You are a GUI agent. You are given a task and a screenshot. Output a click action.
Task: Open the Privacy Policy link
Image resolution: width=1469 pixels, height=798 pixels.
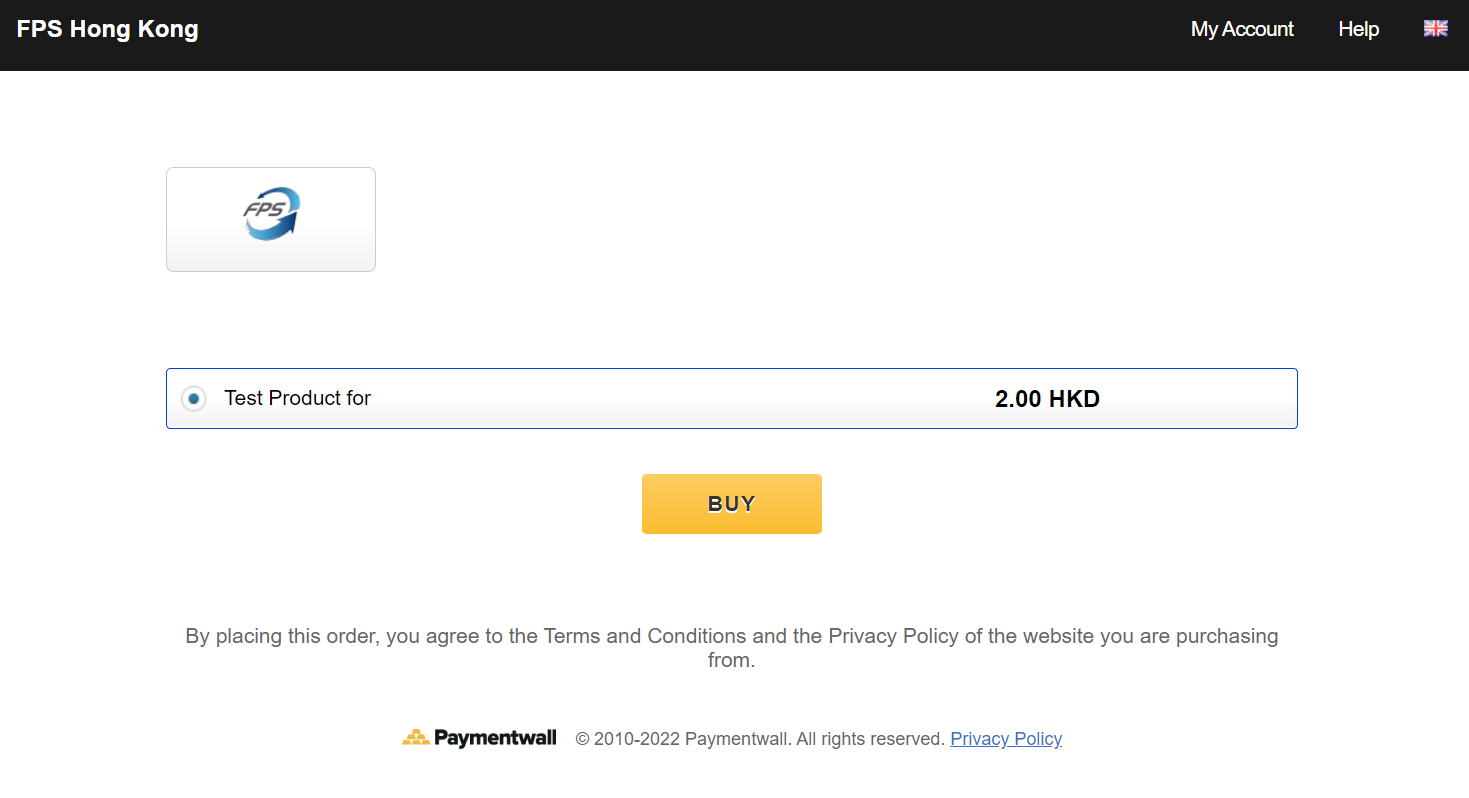click(x=1005, y=738)
